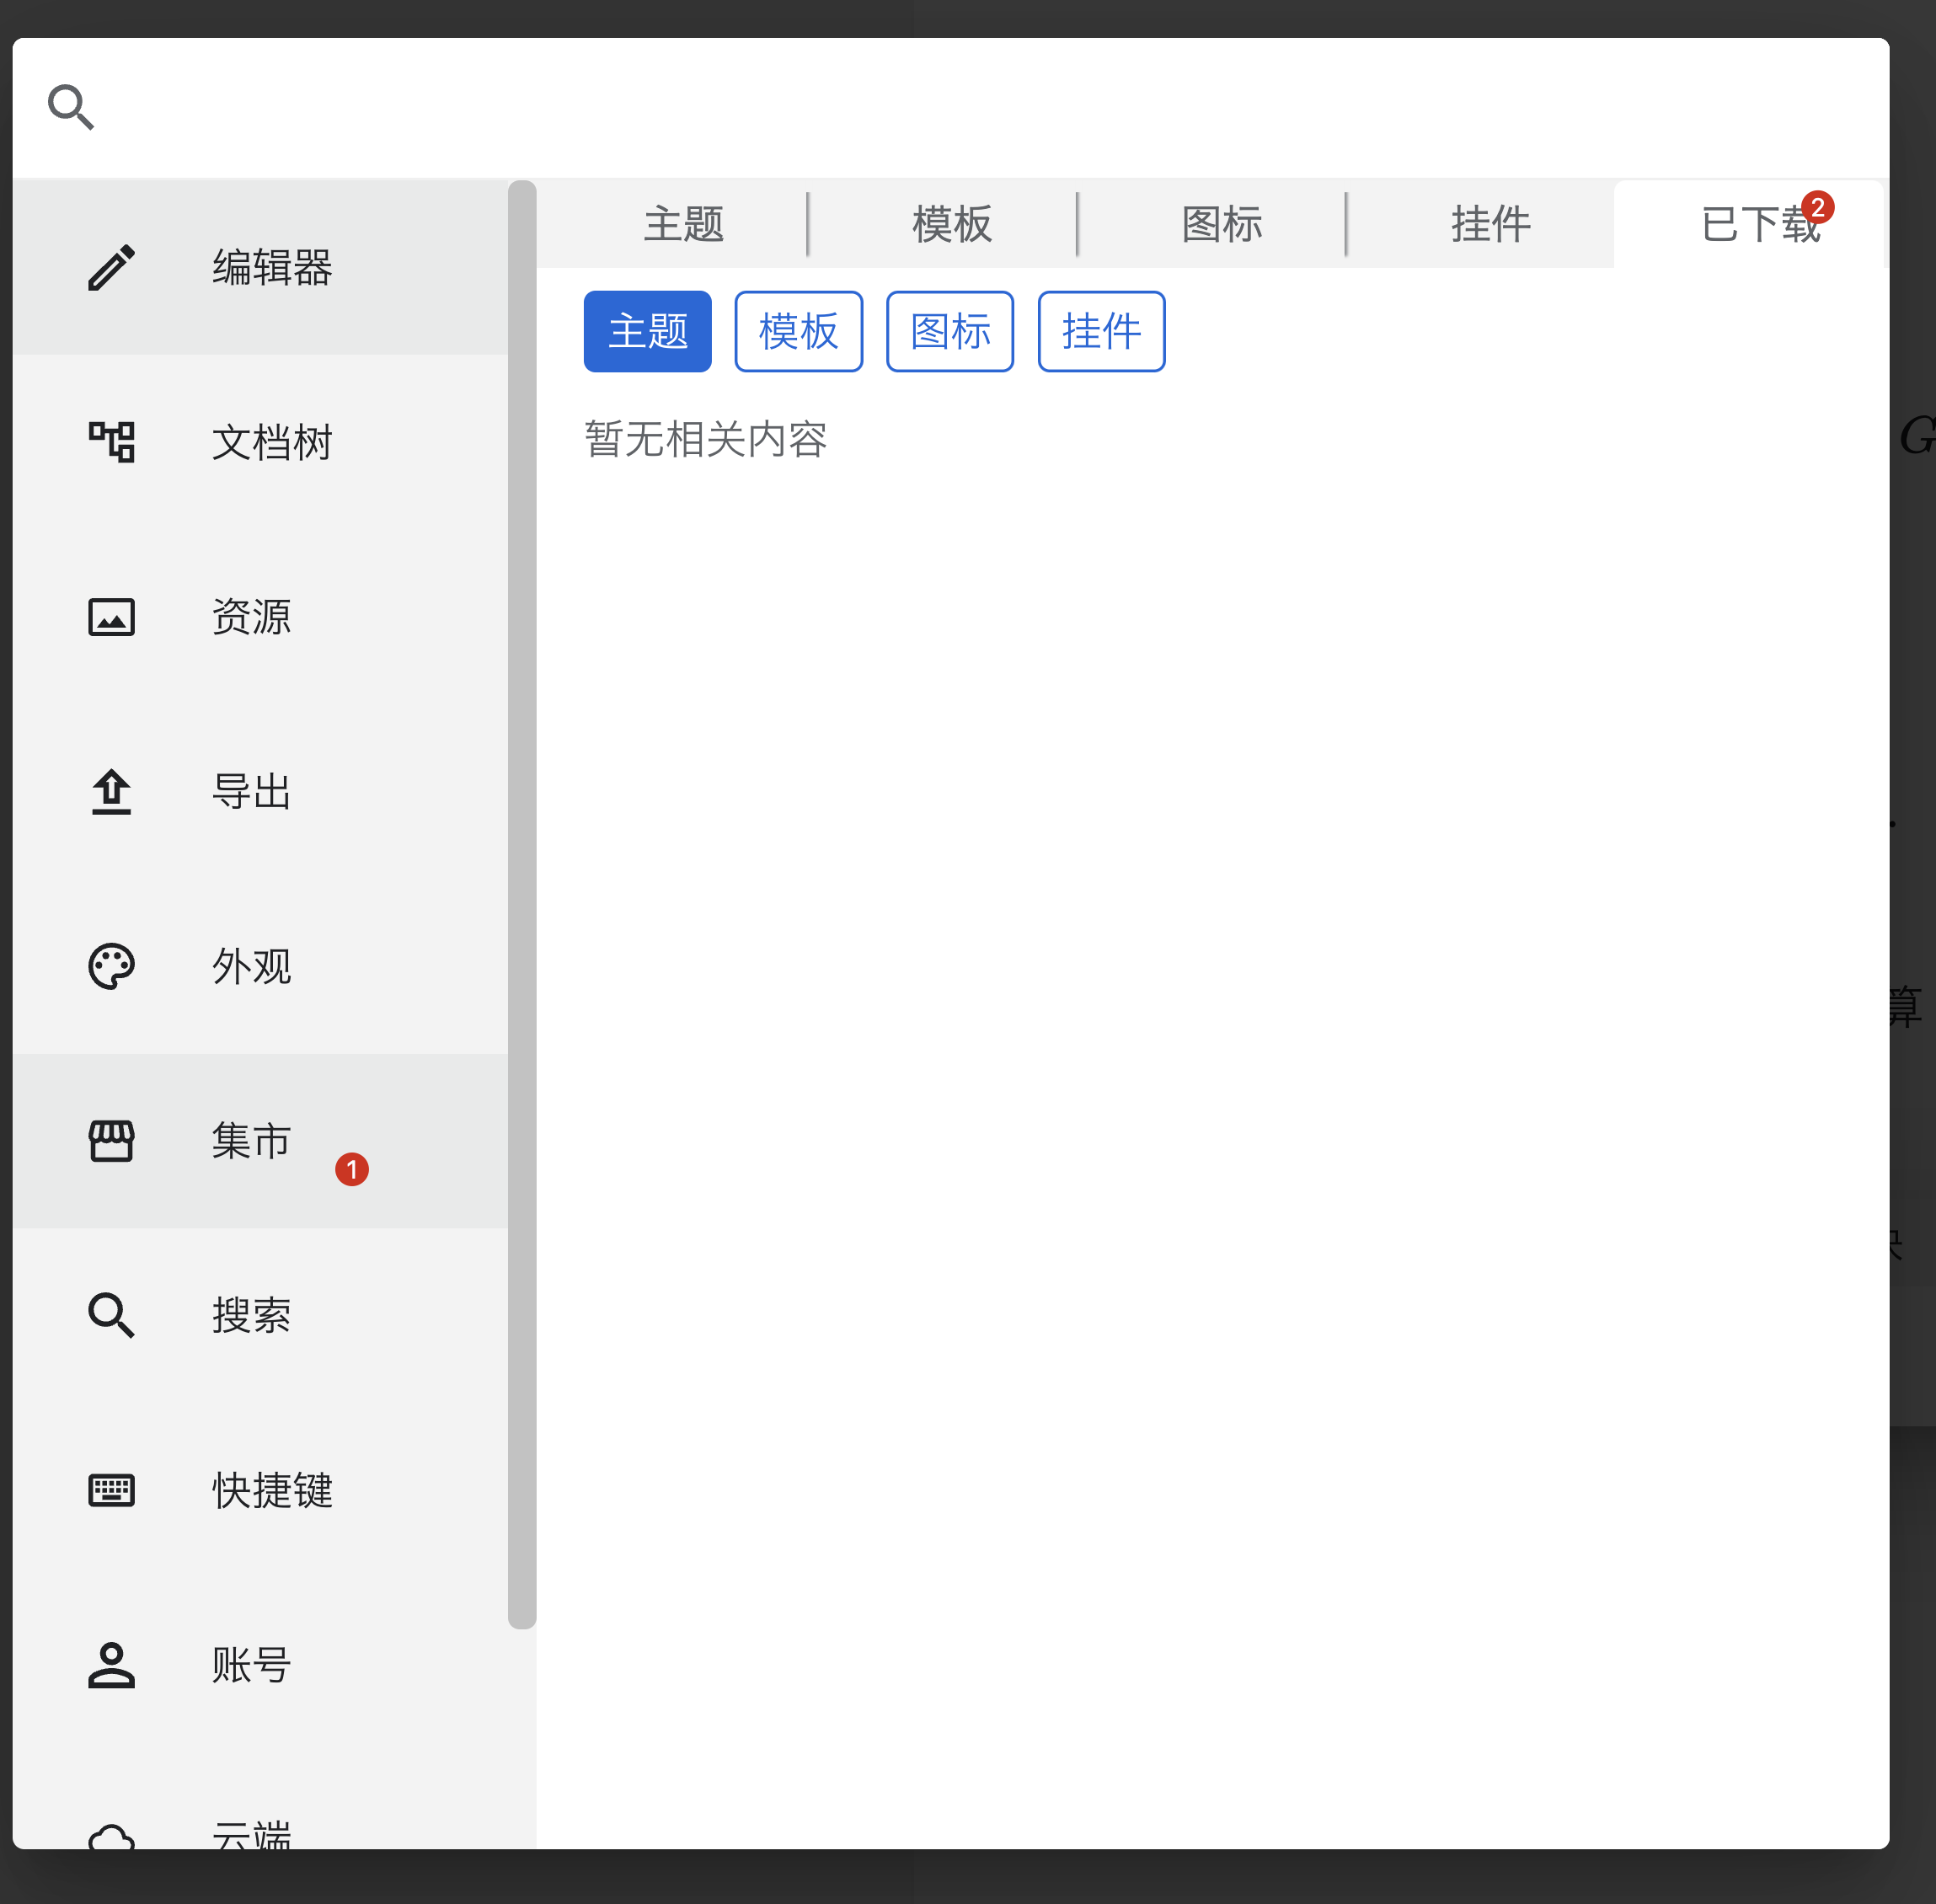The width and height of the screenshot is (1936, 1904).
Task: Click the pencil icon for 编辑器
Action: 111,268
